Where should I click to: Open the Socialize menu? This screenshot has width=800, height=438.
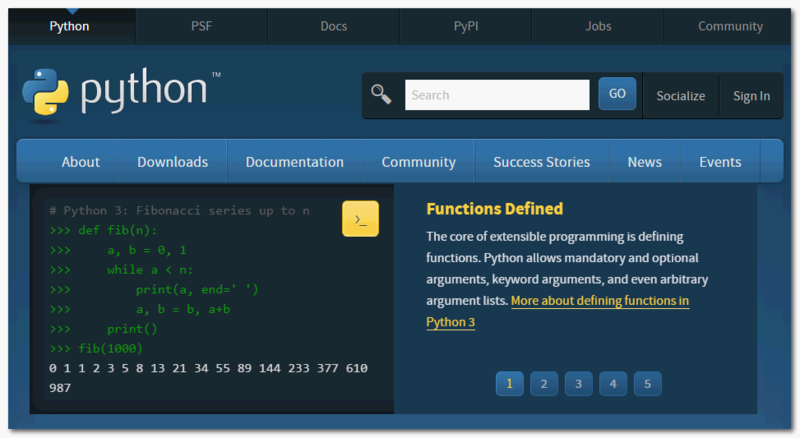pyautogui.click(x=681, y=96)
